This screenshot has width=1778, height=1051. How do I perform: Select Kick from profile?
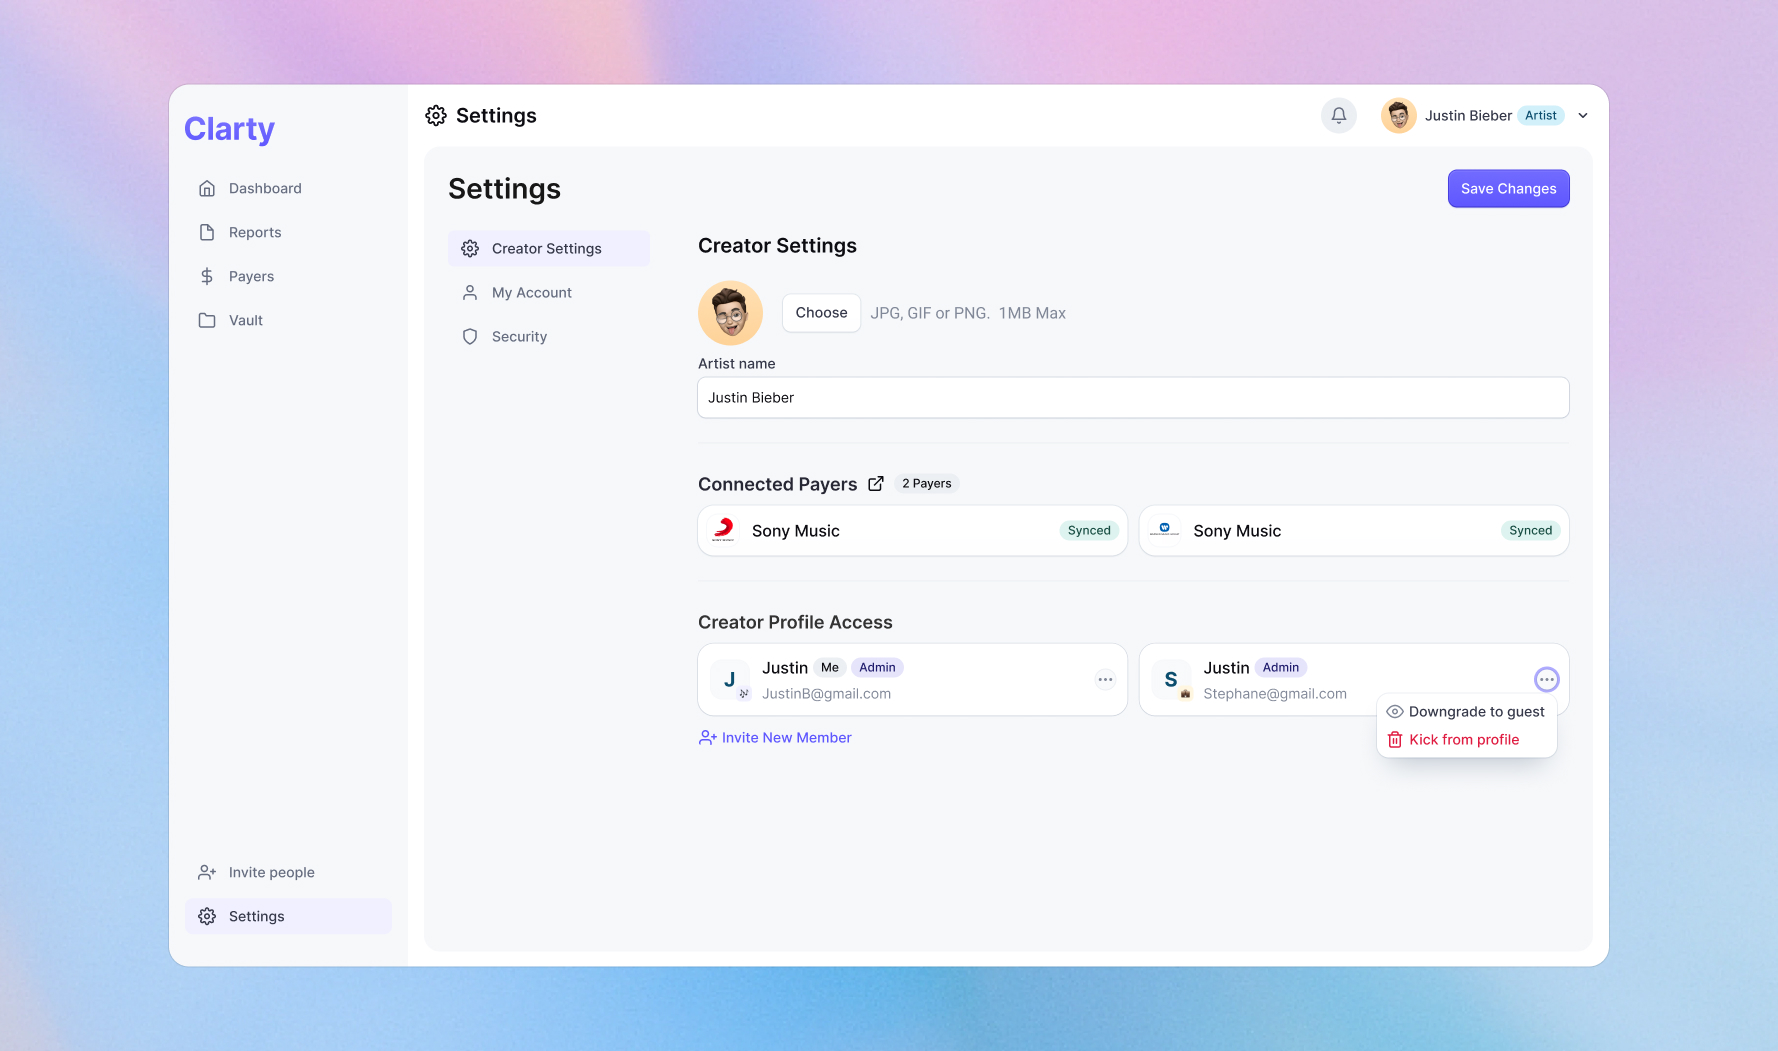(x=1464, y=739)
